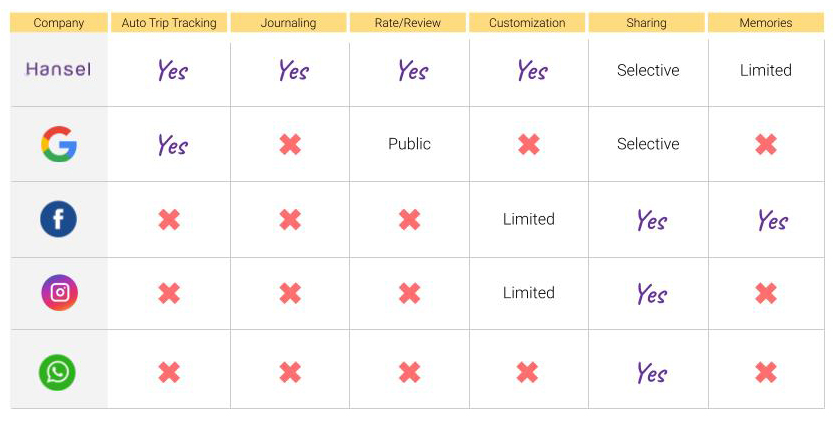Click the Customization column header
The image size is (834, 421).
click(x=527, y=22)
